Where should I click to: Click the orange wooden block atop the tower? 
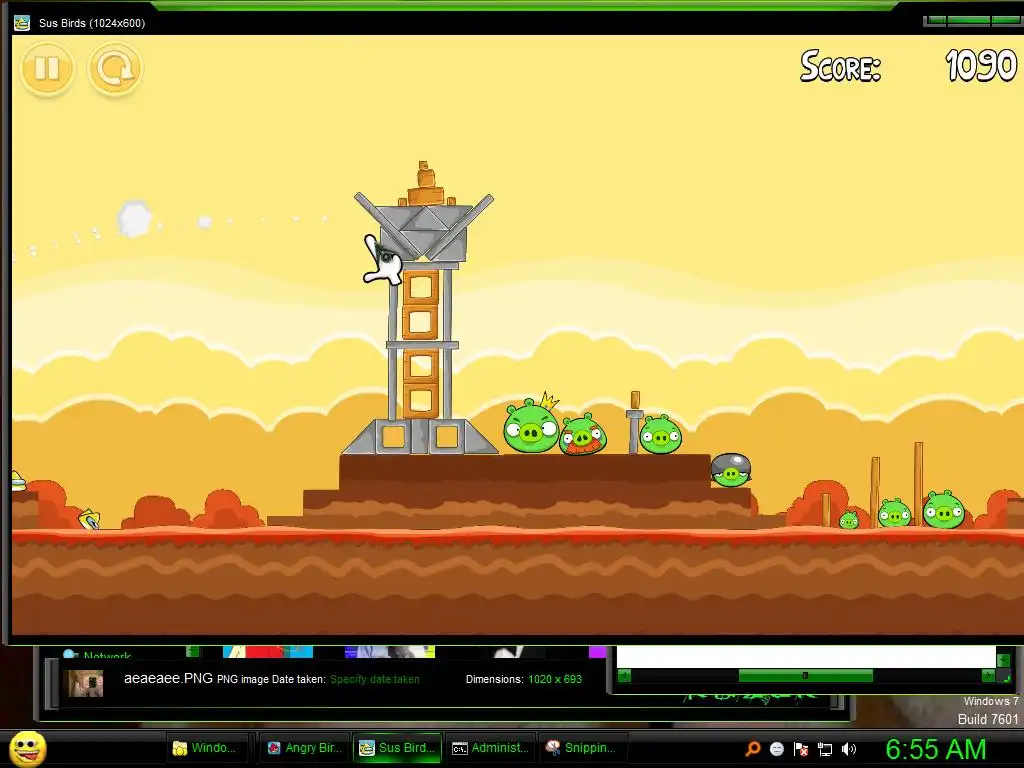[426, 195]
